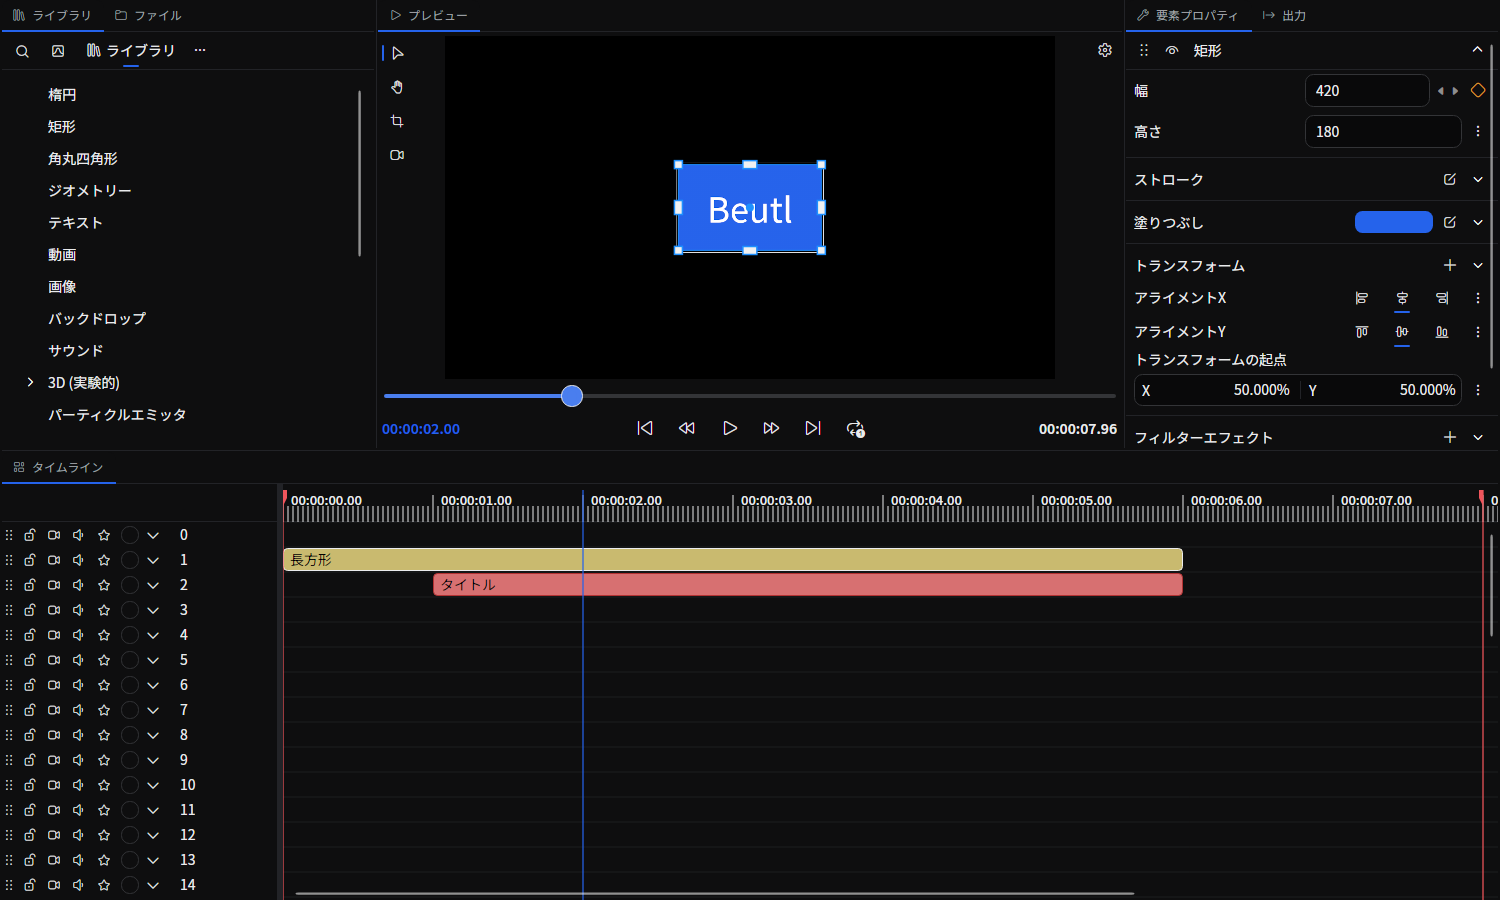Add a filter effect with the フィルターエフェクト plus
1500x900 pixels.
click(x=1450, y=437)
